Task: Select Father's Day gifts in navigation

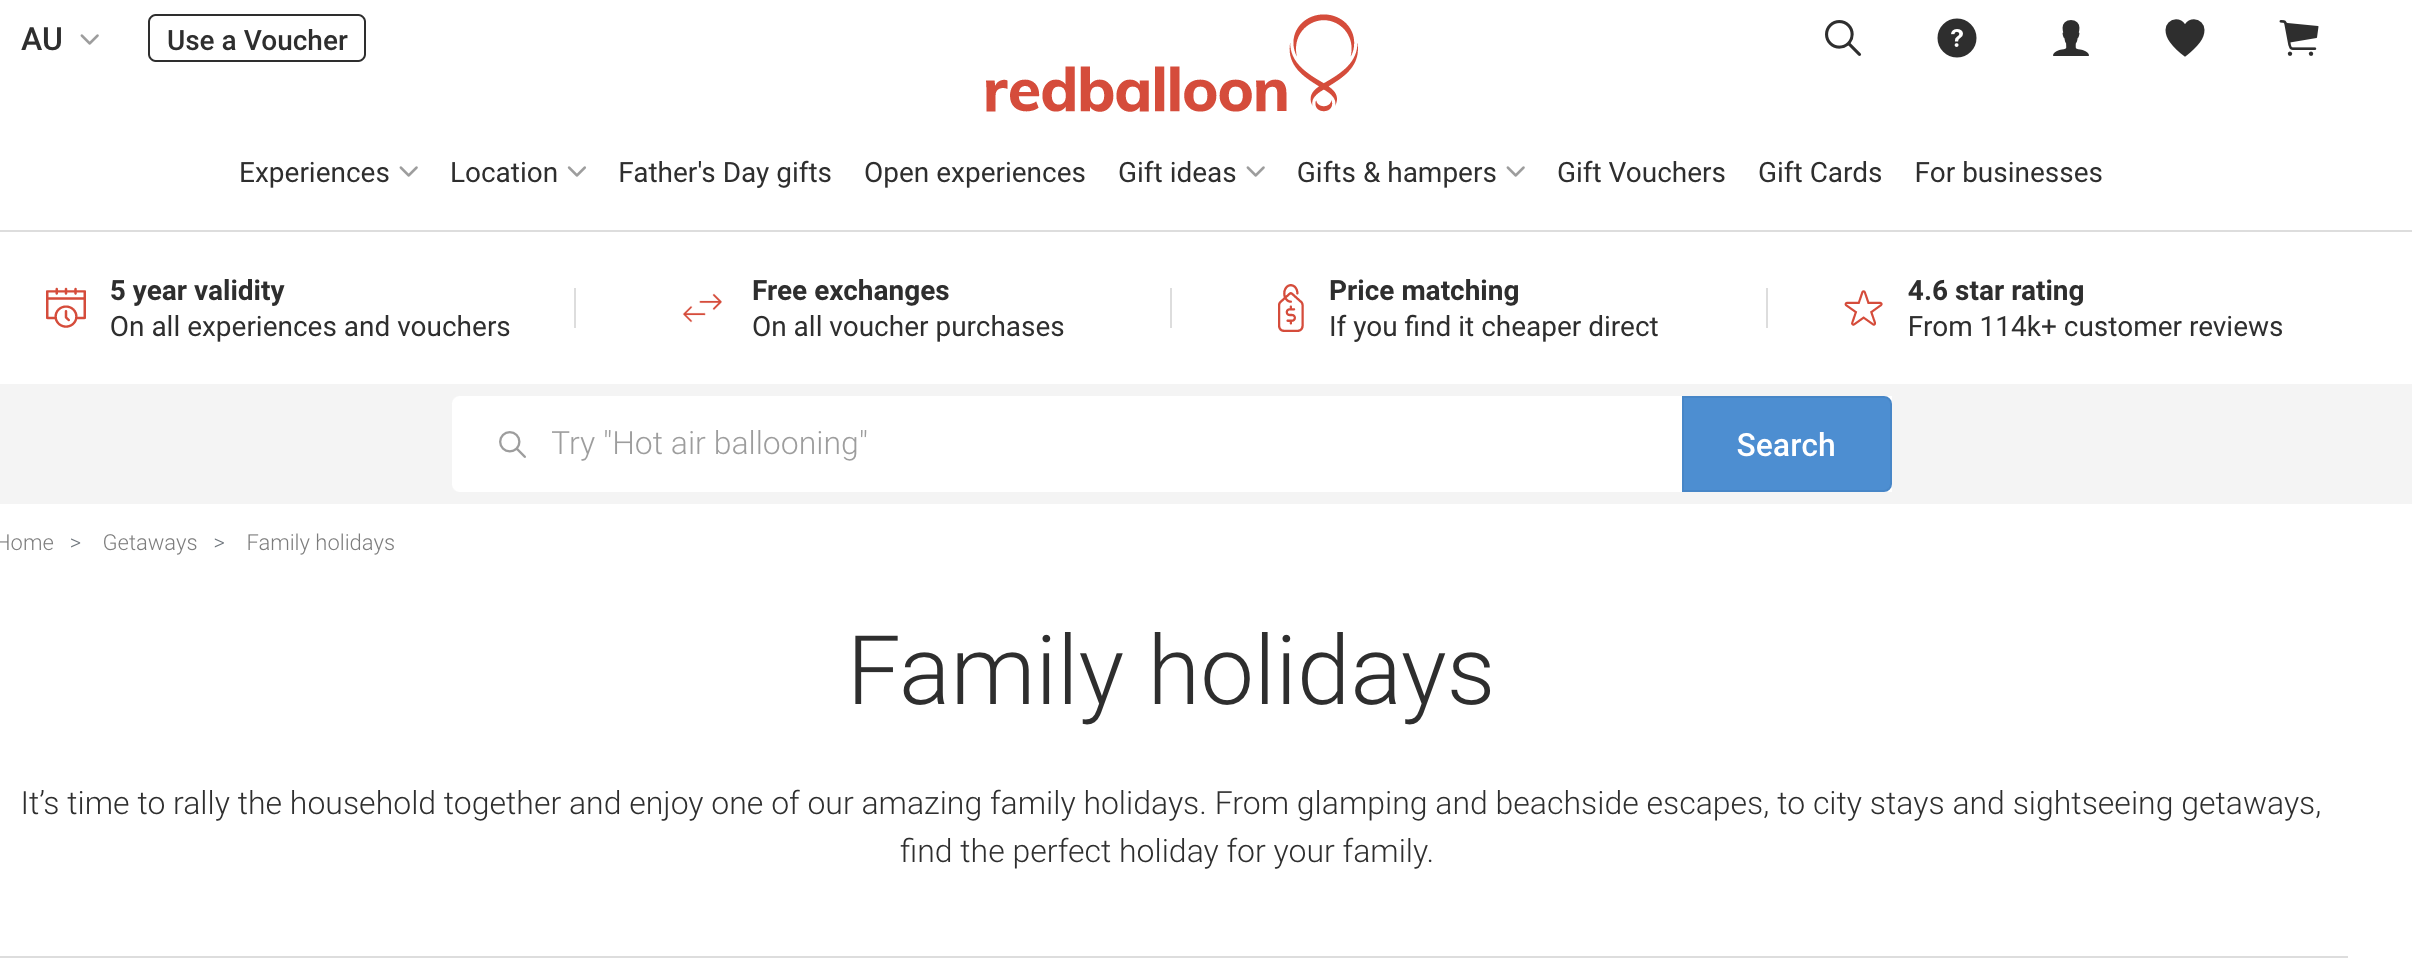Action: pyautogui.click(x=724, y=172)
